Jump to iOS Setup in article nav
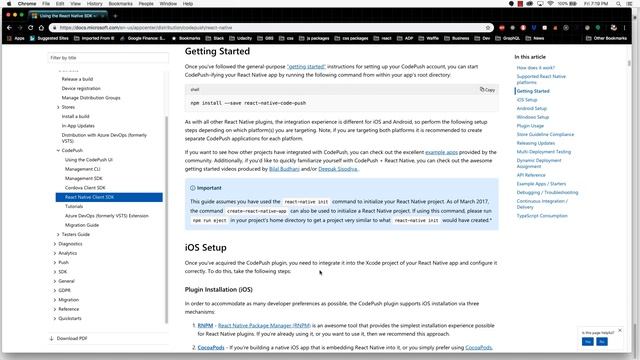Screen dimensions: 640x360 click(x=527, y=100)
